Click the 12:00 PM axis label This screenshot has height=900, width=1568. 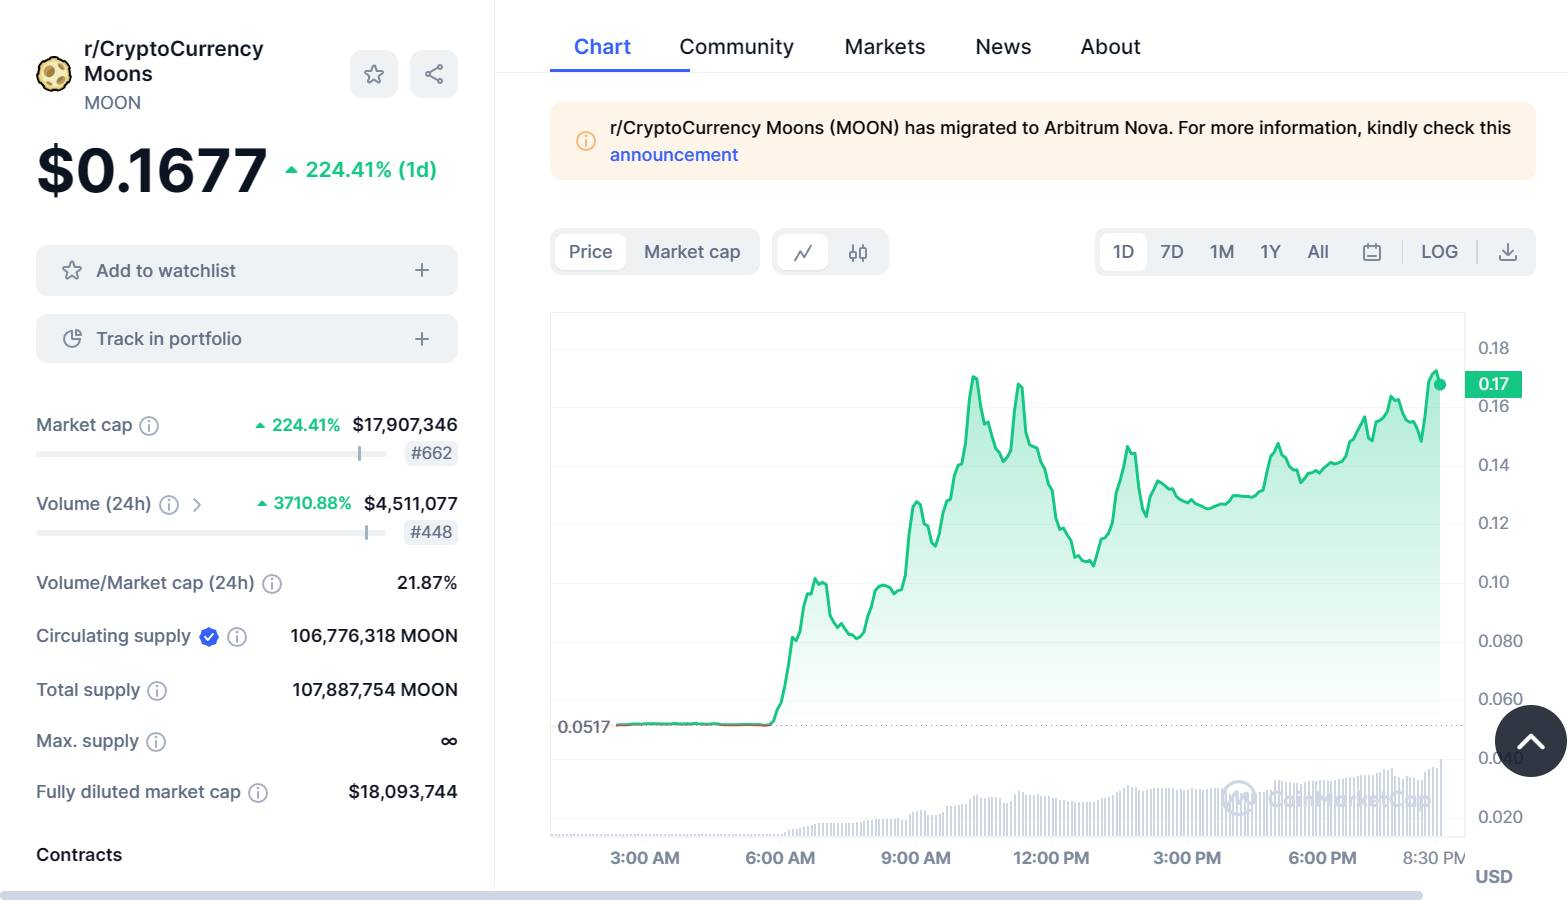coord(1051,858)
